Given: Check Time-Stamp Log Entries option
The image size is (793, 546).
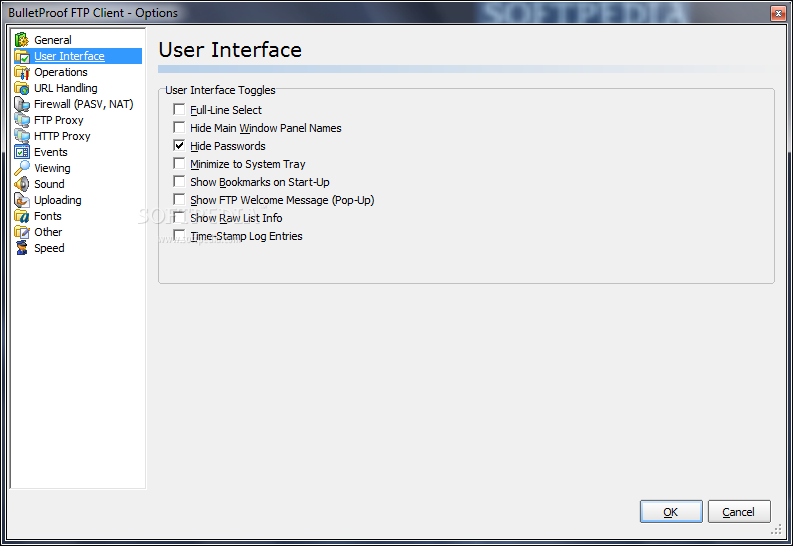Looking at the screenshot, I should click(x=179, y=235).
